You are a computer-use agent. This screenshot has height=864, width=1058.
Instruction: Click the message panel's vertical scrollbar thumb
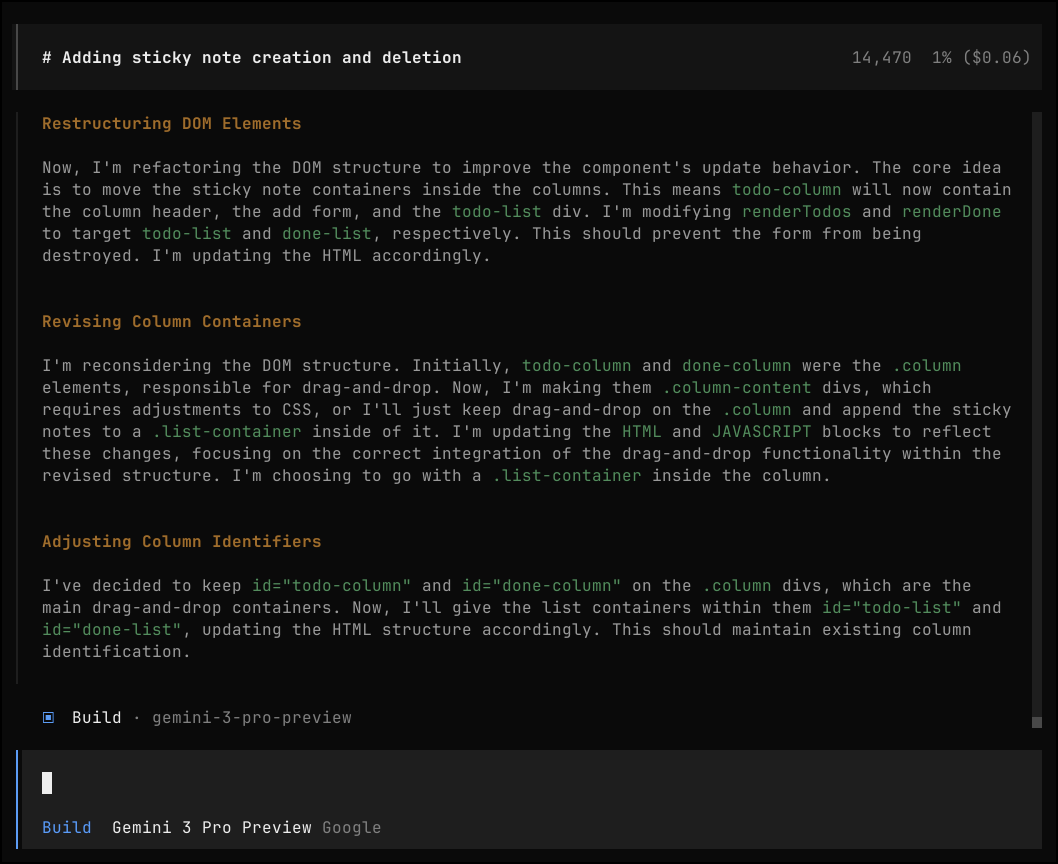click(x=1037, y=420)
